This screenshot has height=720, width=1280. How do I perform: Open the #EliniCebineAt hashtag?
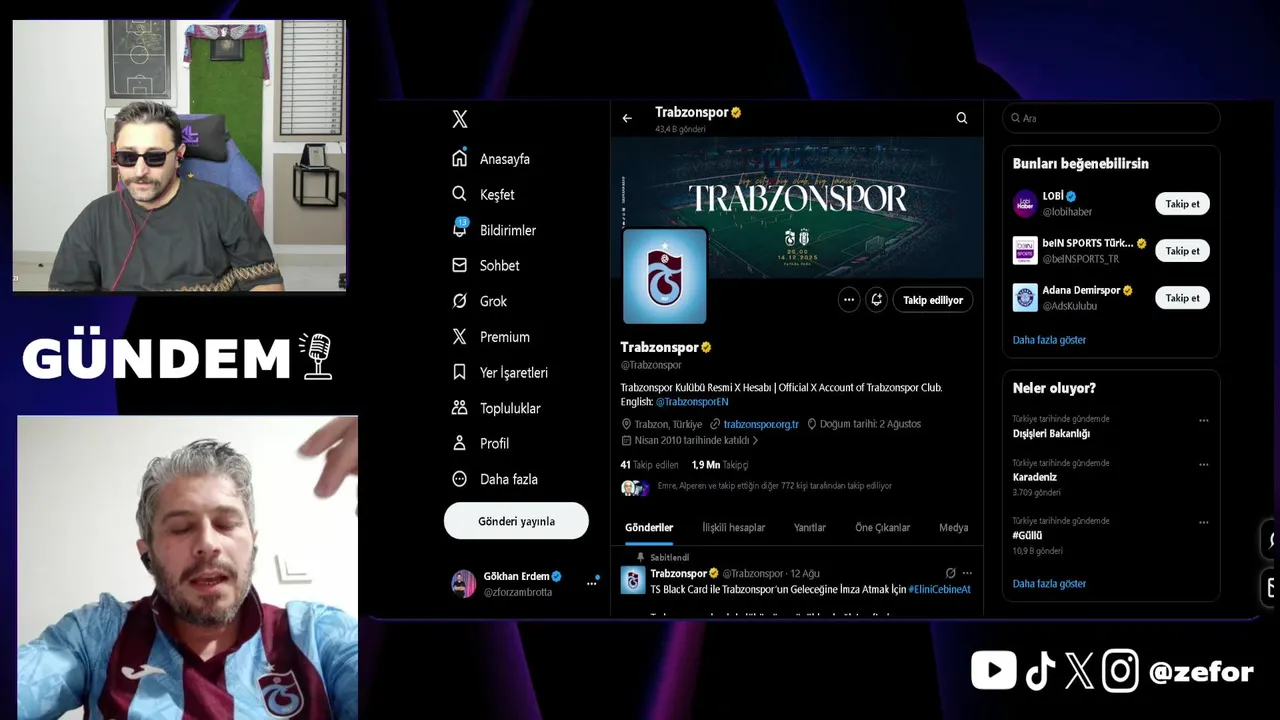click(x=939, y=589)
